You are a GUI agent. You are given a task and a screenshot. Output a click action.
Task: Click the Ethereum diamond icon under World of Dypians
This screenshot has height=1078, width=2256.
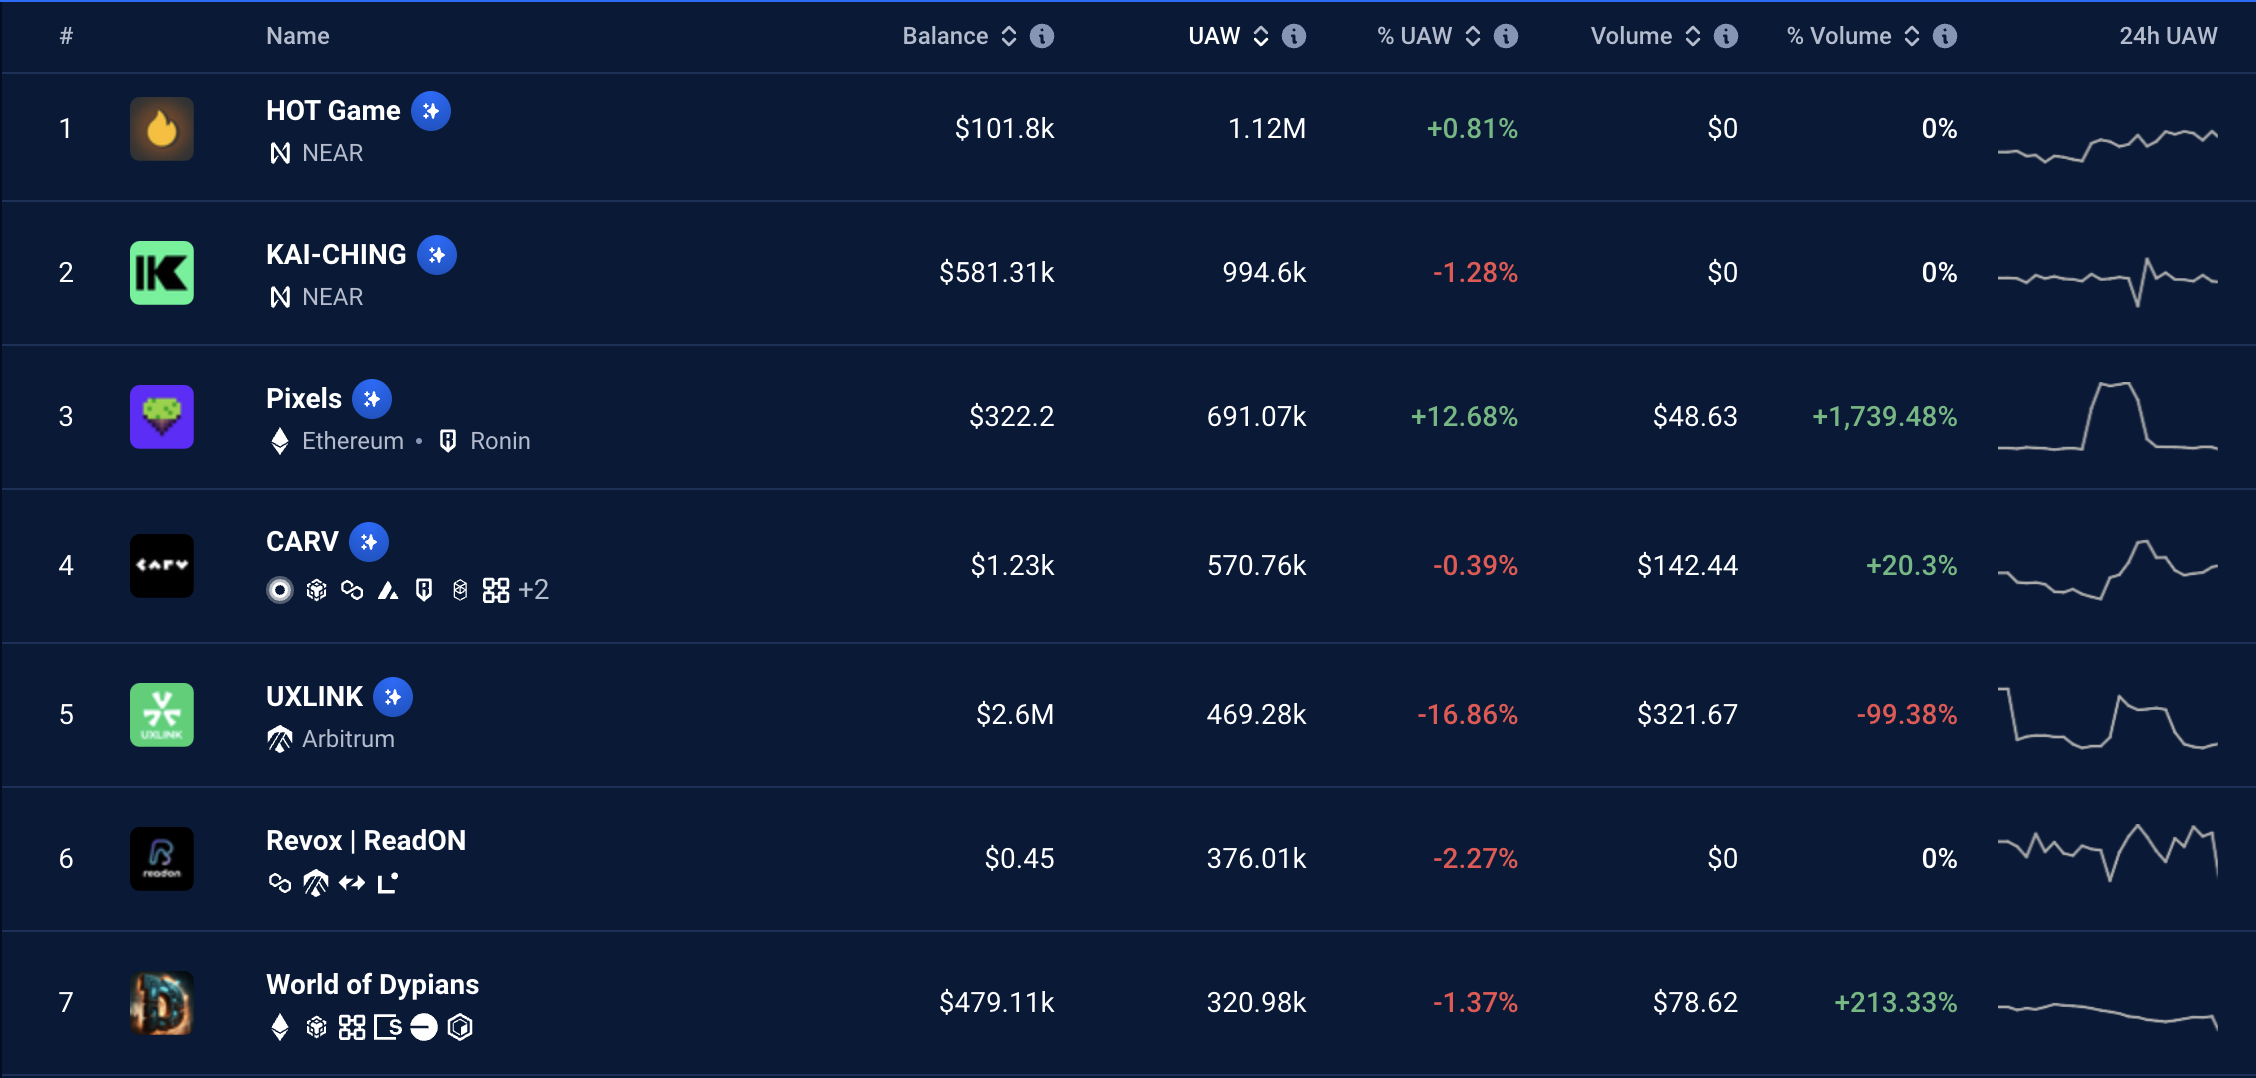tap(280, 1027)
